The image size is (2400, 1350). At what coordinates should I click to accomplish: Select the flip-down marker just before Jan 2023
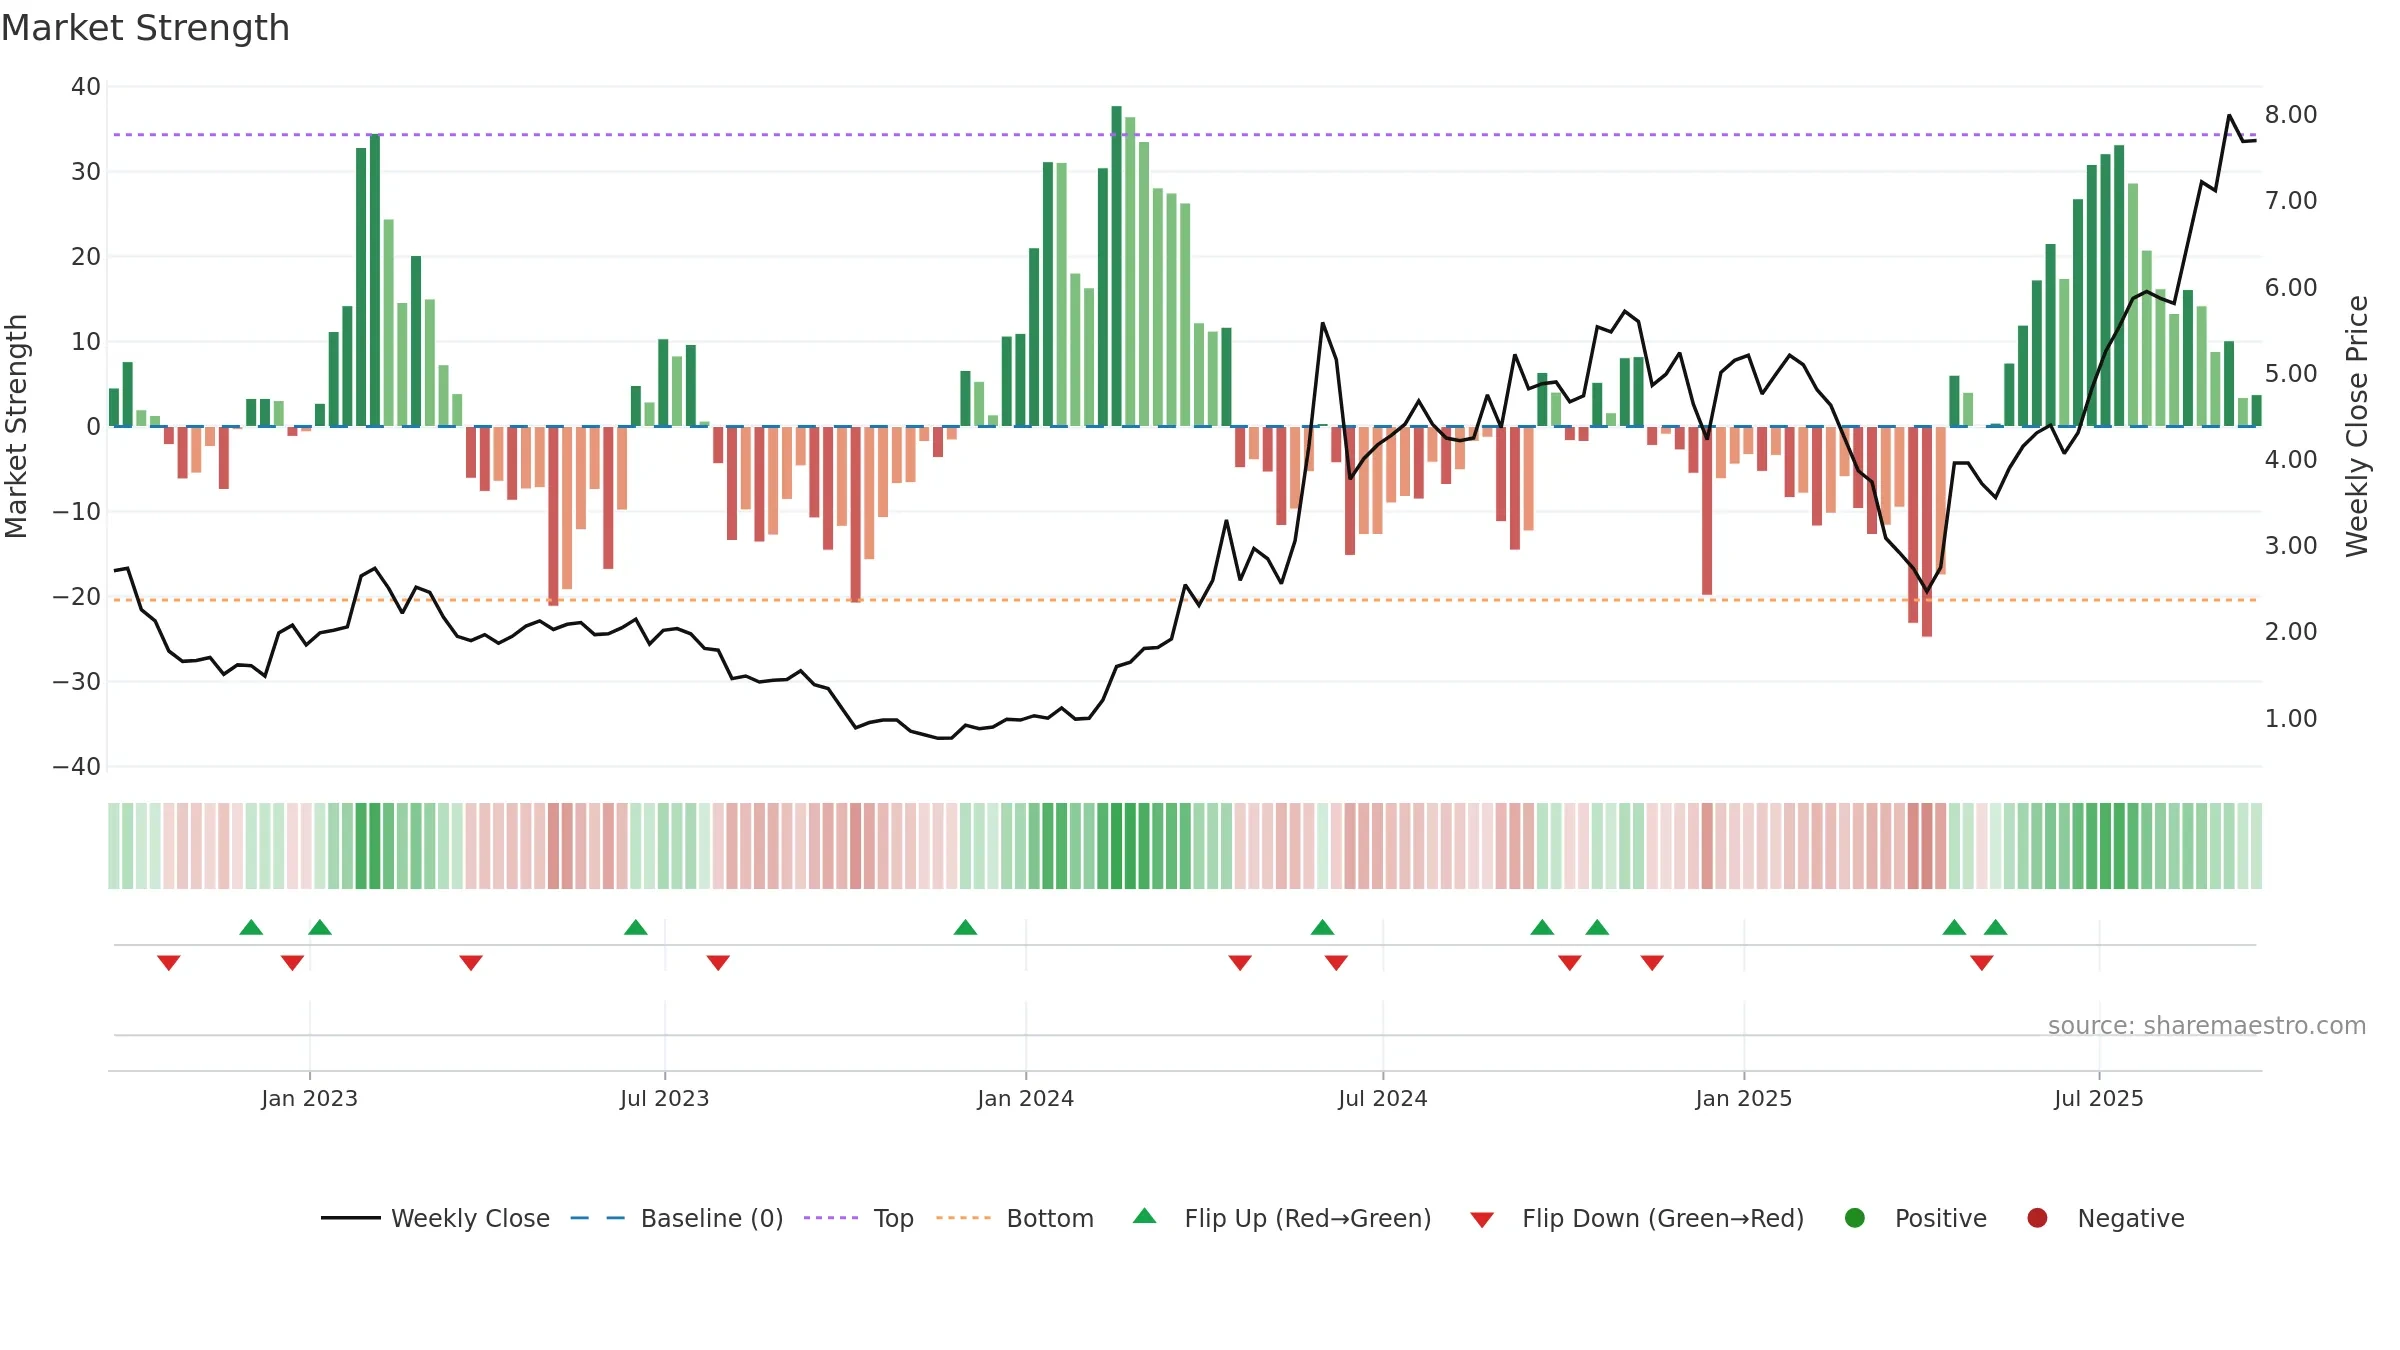293,963
